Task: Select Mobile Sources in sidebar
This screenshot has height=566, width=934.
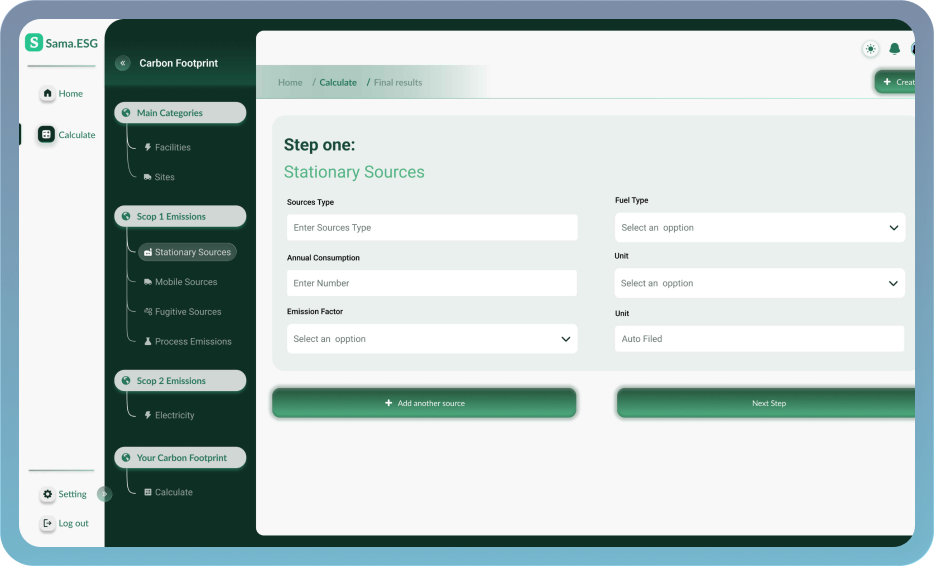Action: pyautogui.click(x=185, y=282)
